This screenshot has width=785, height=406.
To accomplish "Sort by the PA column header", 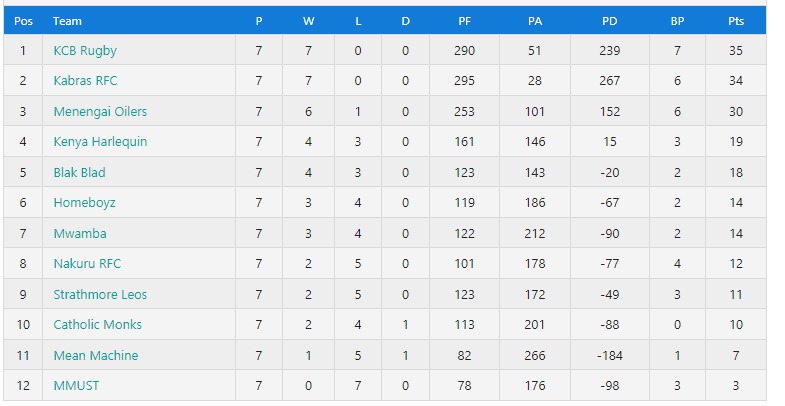I will 535,21.
